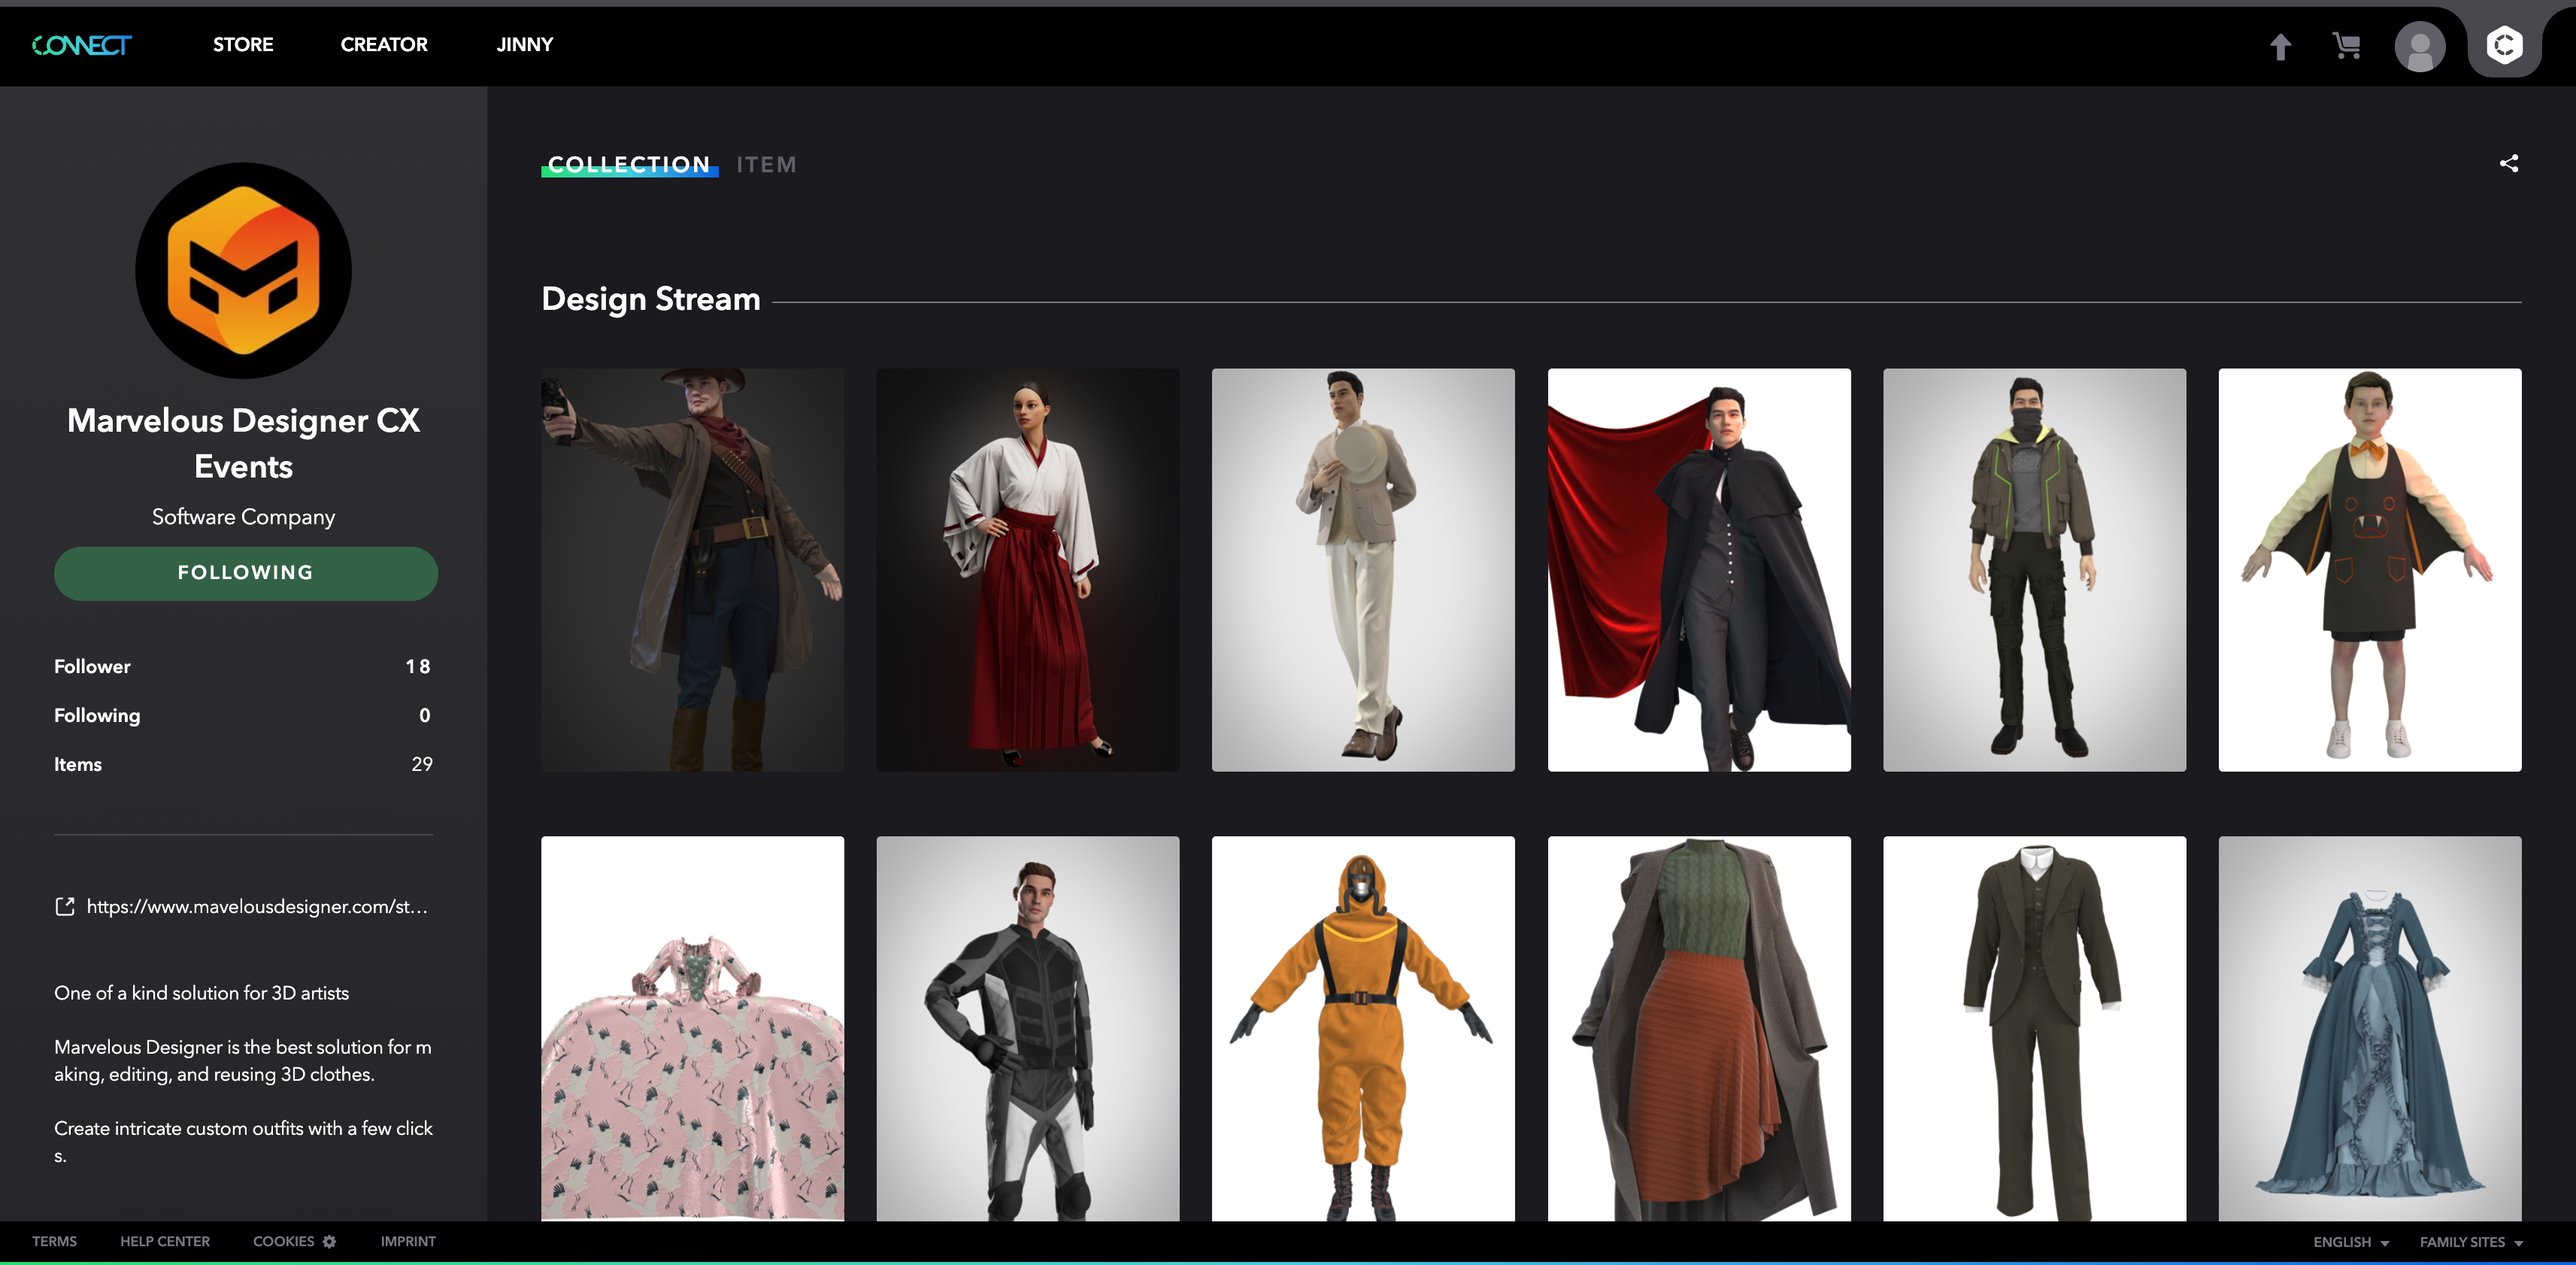
Task: Open cookie settings gear in footer
Action: pyautogui.click(x=330, y=1241)
